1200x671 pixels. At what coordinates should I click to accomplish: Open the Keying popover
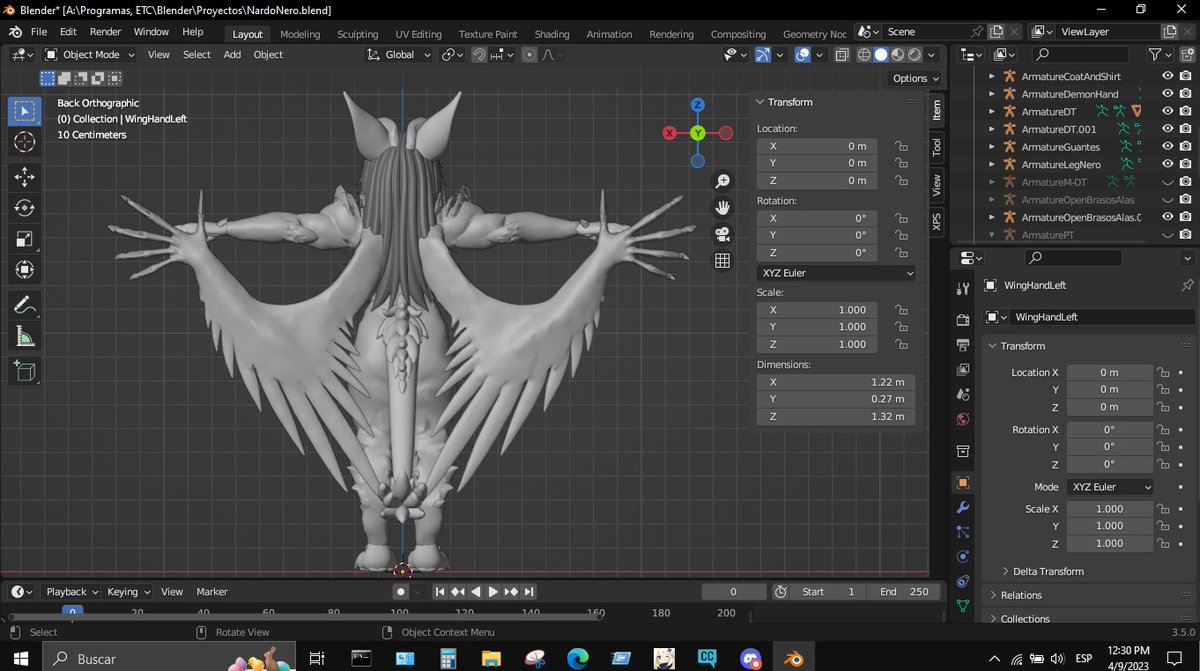tap(128, 592)
